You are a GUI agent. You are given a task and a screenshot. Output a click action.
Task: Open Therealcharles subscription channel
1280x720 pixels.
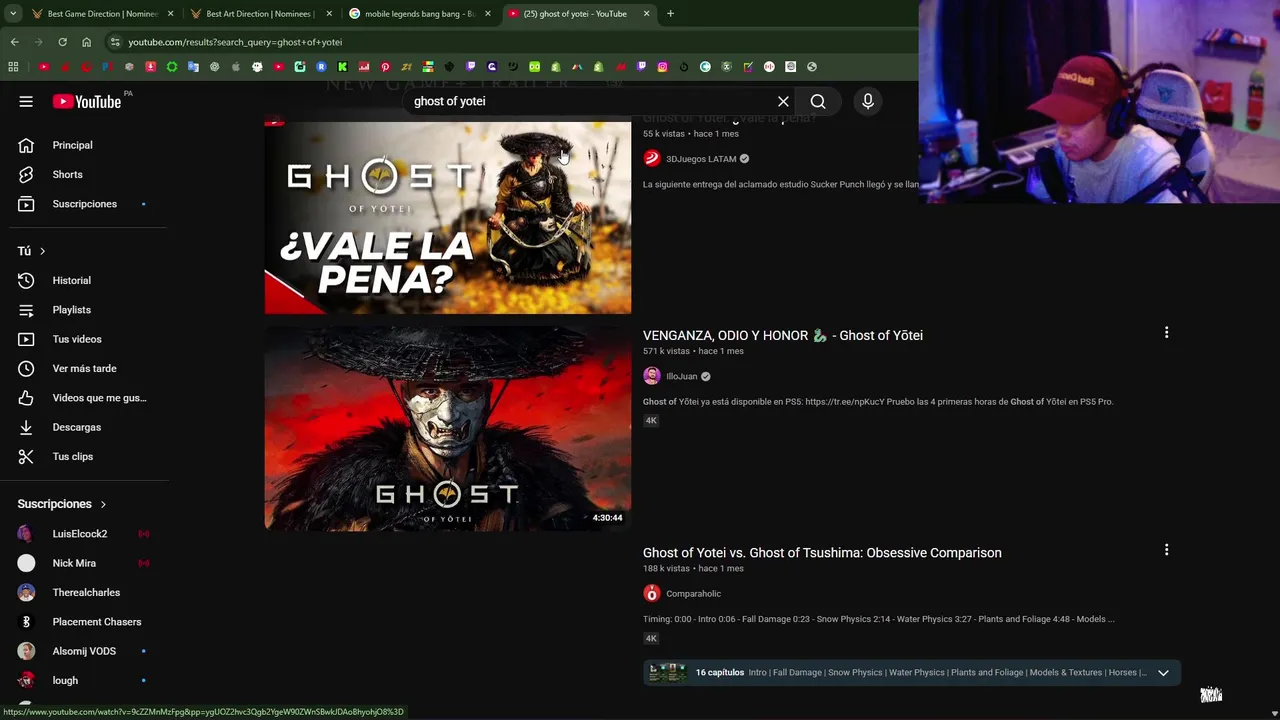(85, 592)
